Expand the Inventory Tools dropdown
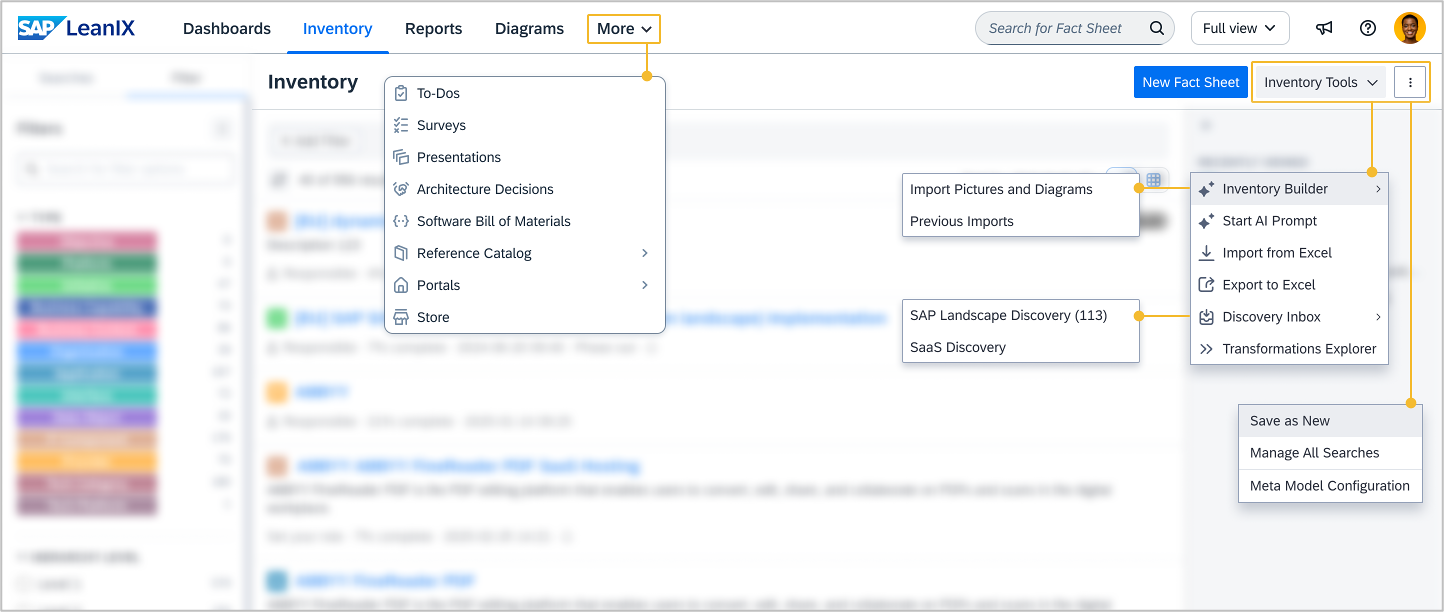Image resolution: width=1444 pixels, height=612 pixels. [x=1321, y=82]
